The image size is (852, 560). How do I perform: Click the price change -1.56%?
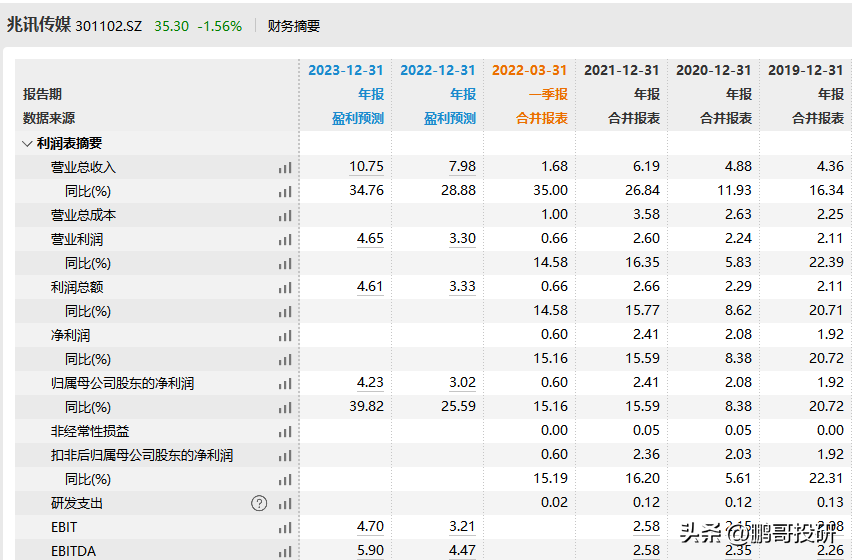pyautogui.click(x=220, y=26)
